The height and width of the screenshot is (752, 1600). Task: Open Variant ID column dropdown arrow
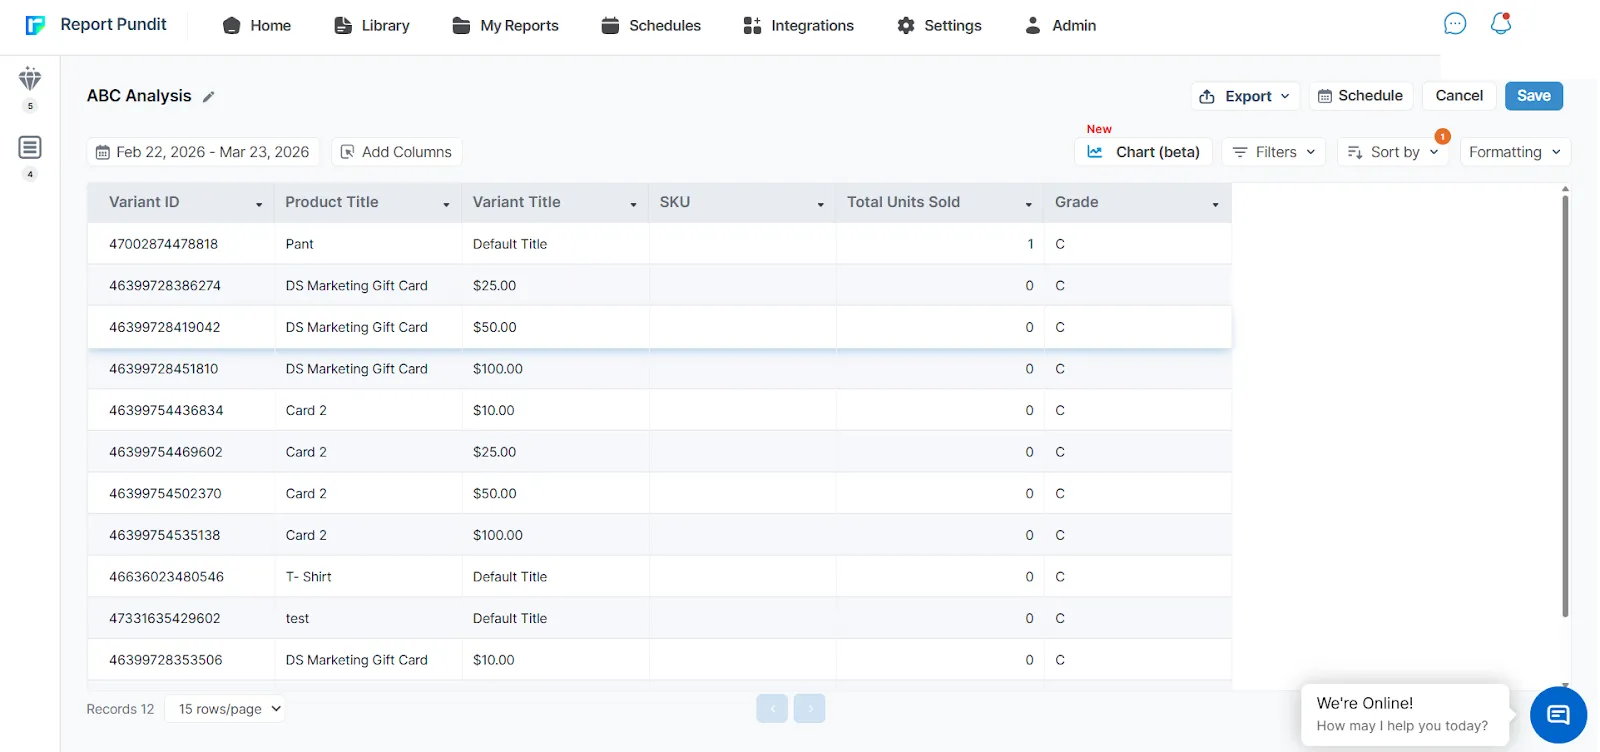(x=259, y=204)
